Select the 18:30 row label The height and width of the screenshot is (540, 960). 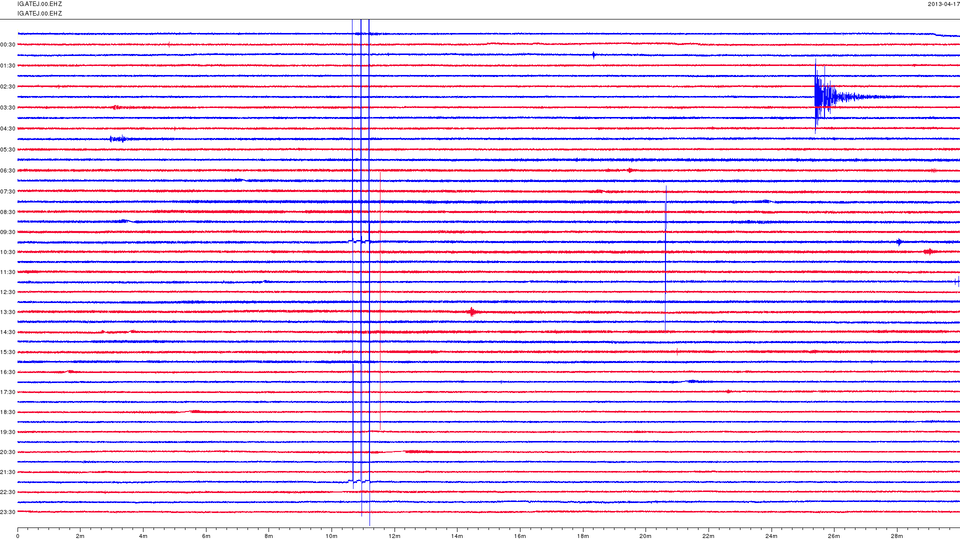click(8, 413)
